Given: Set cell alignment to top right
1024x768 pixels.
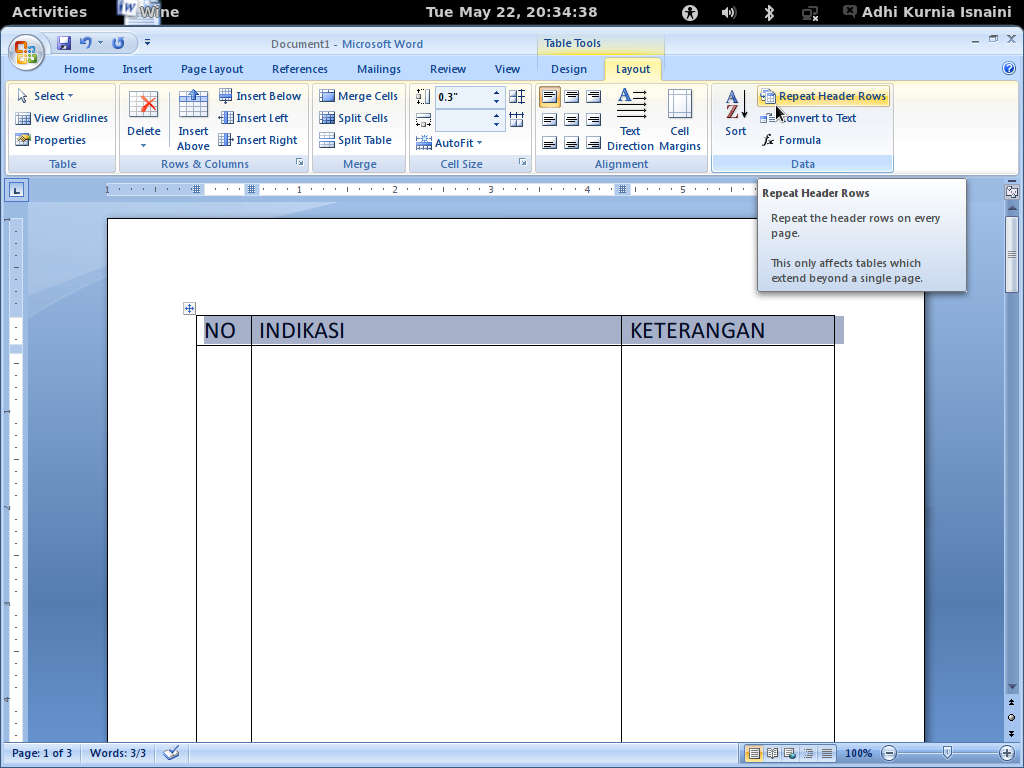Looking at the screenshot, I should pyautogui.click(x=593, y=97).
